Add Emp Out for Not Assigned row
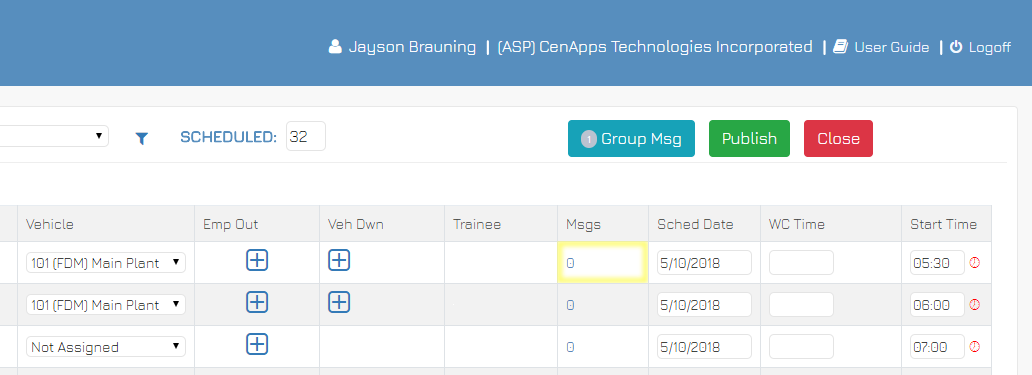This screenshot has height=375, width=1032. (x=257, y=344)
